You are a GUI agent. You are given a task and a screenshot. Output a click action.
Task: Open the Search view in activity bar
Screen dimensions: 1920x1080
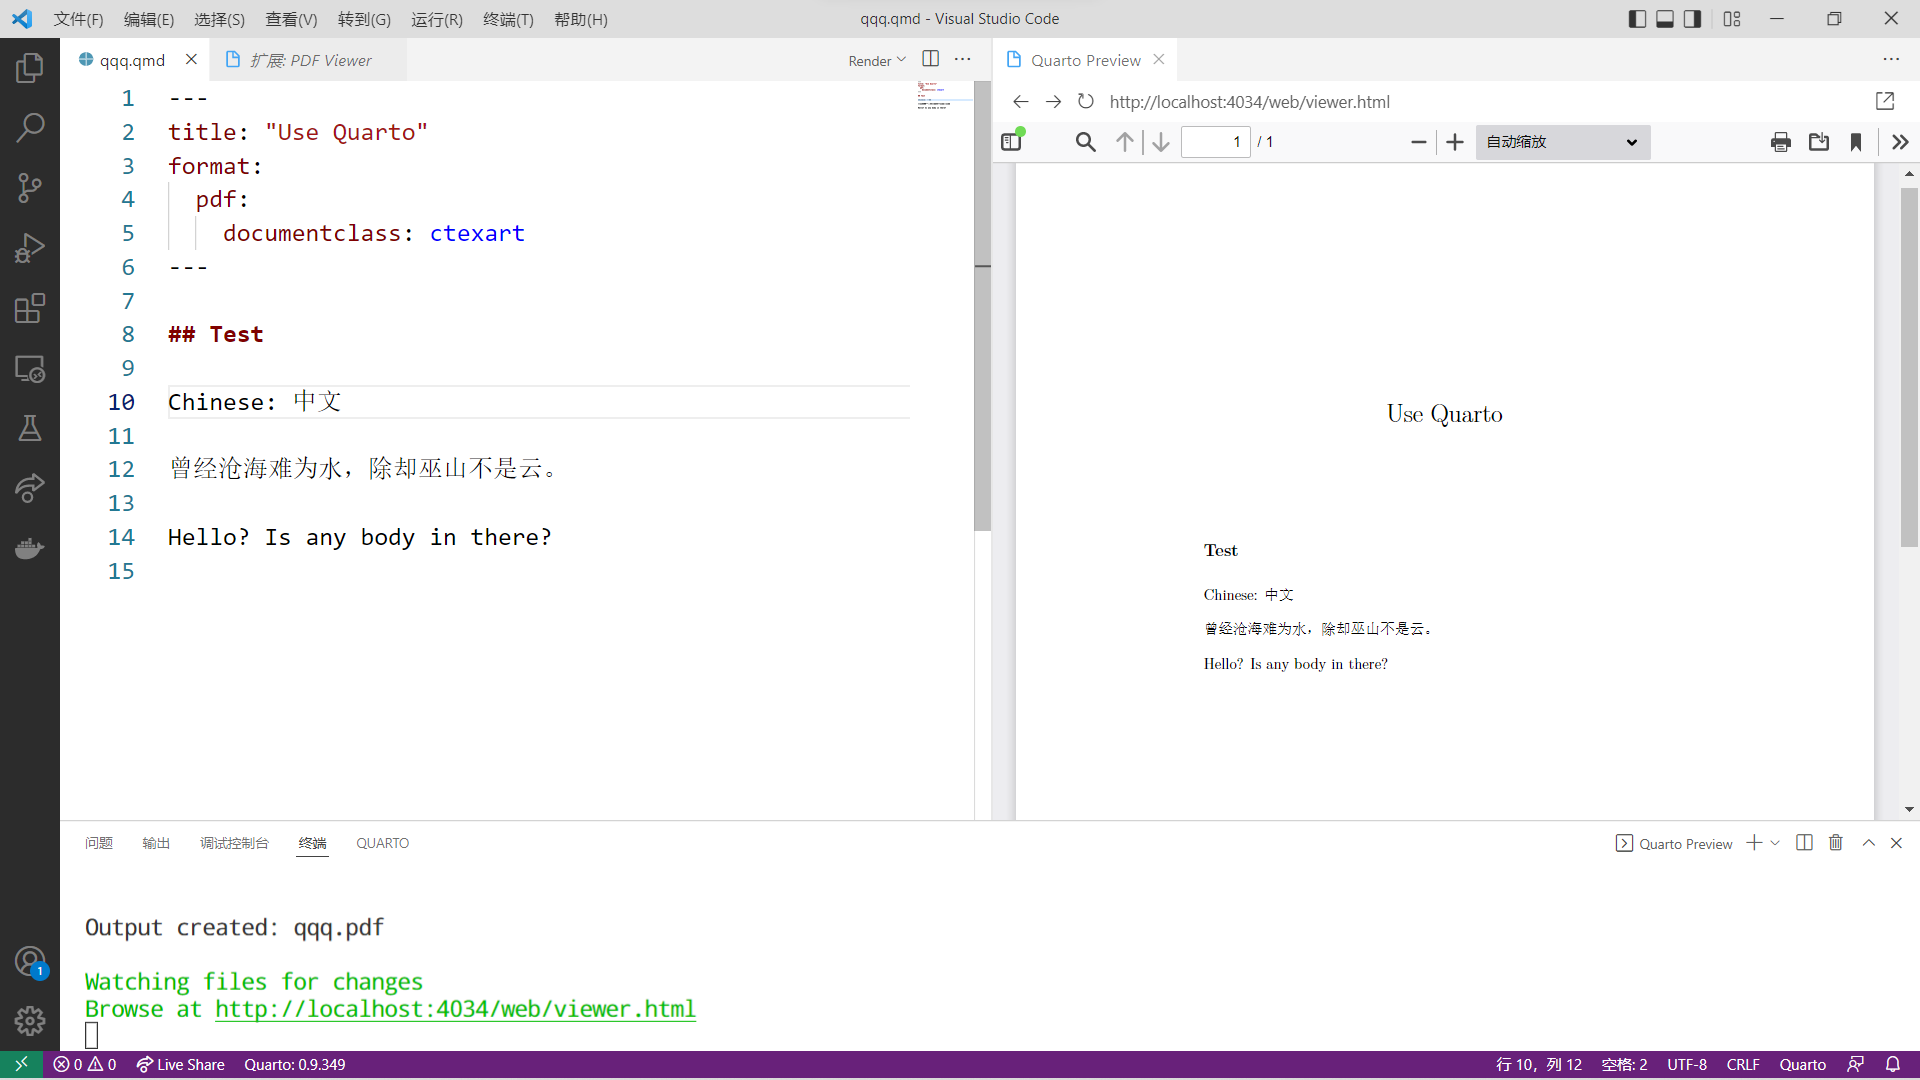30,127
